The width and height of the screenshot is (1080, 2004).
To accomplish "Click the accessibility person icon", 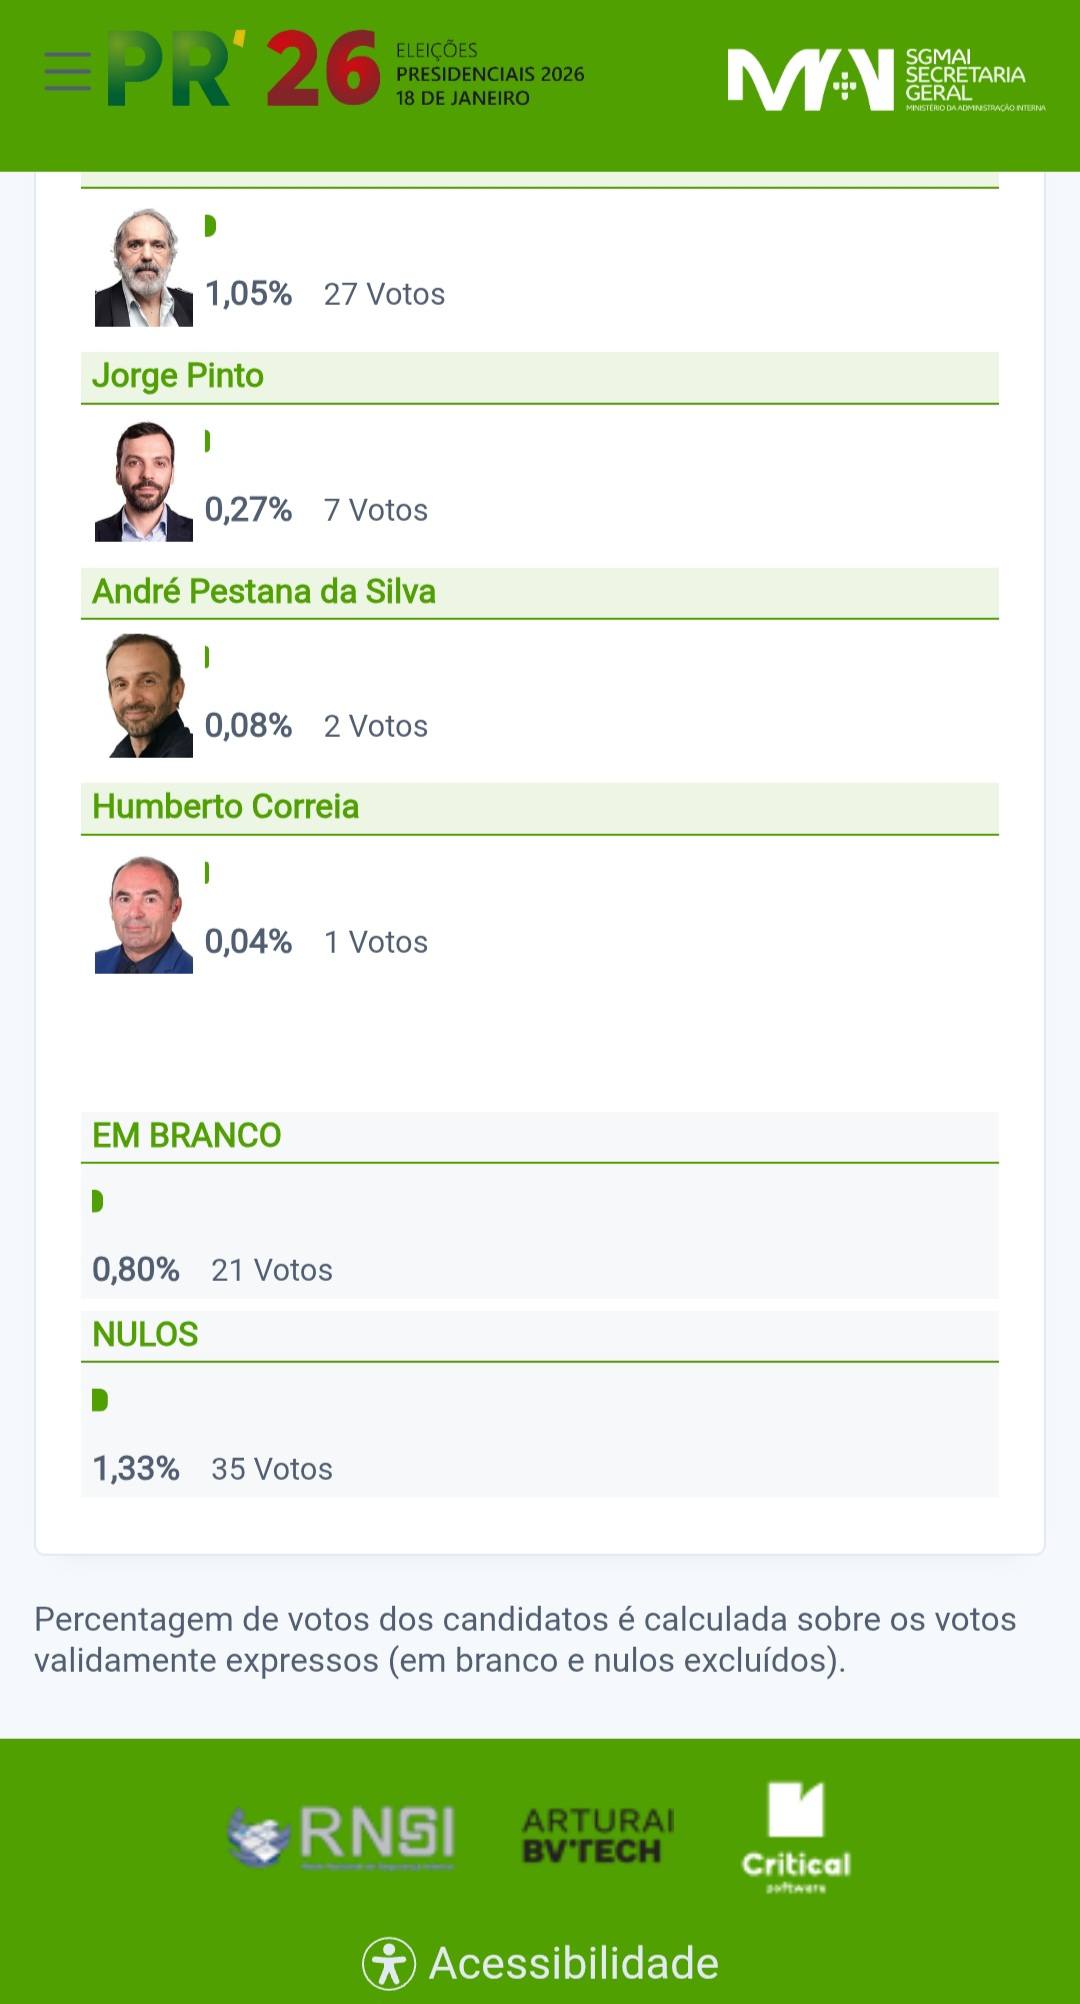I will tap(388, 1963).
